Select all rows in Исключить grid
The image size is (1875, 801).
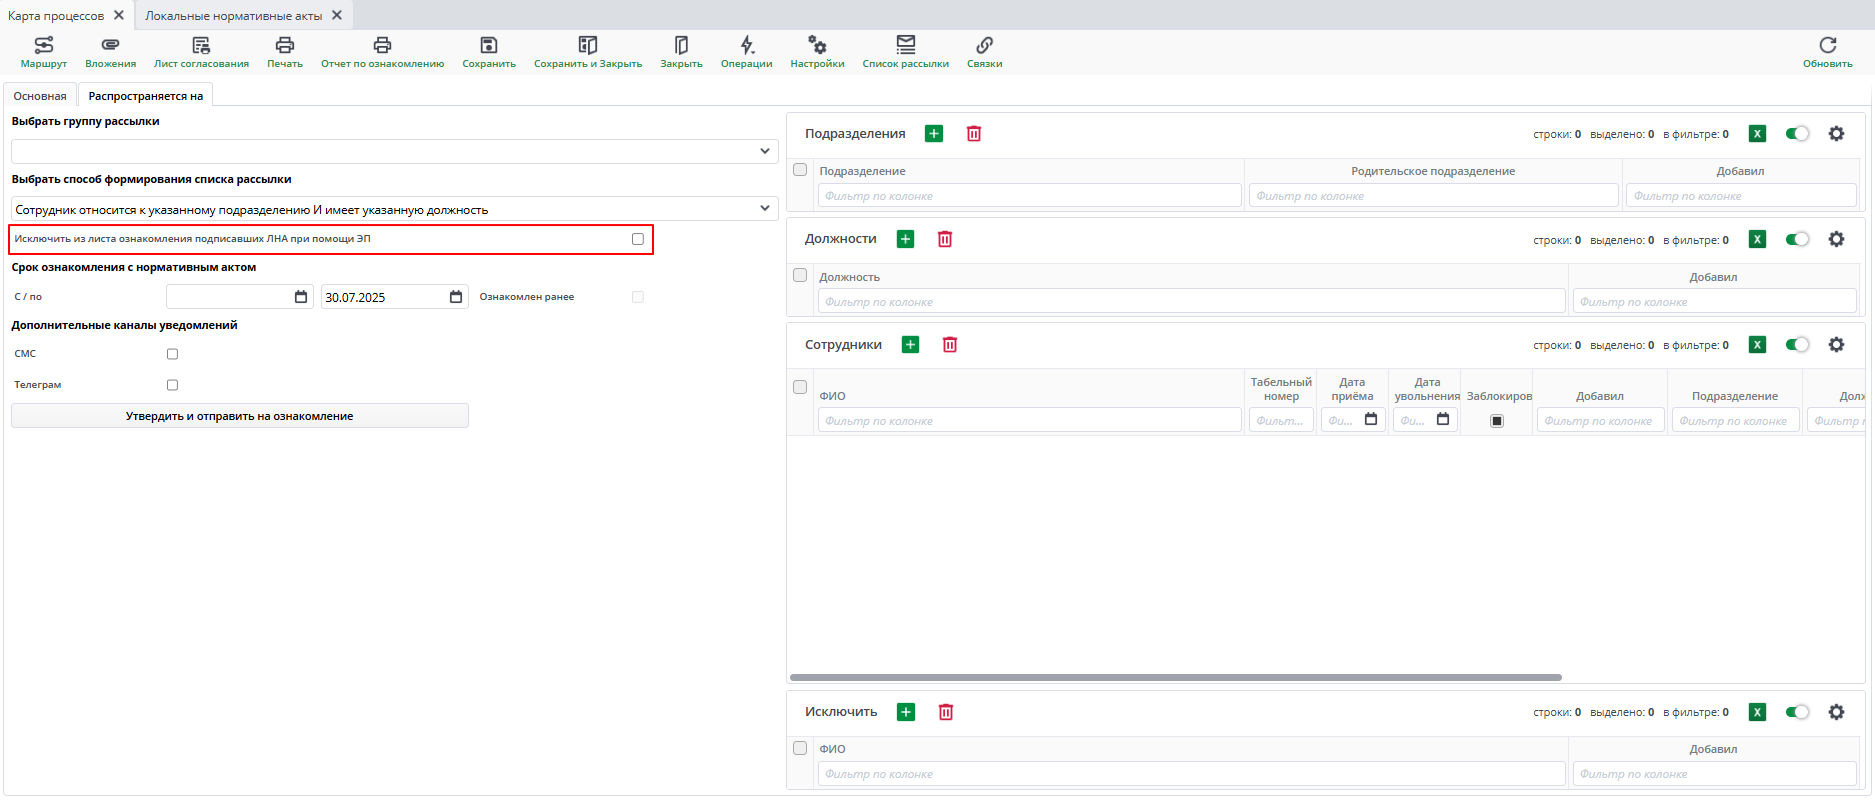point(800,748)
